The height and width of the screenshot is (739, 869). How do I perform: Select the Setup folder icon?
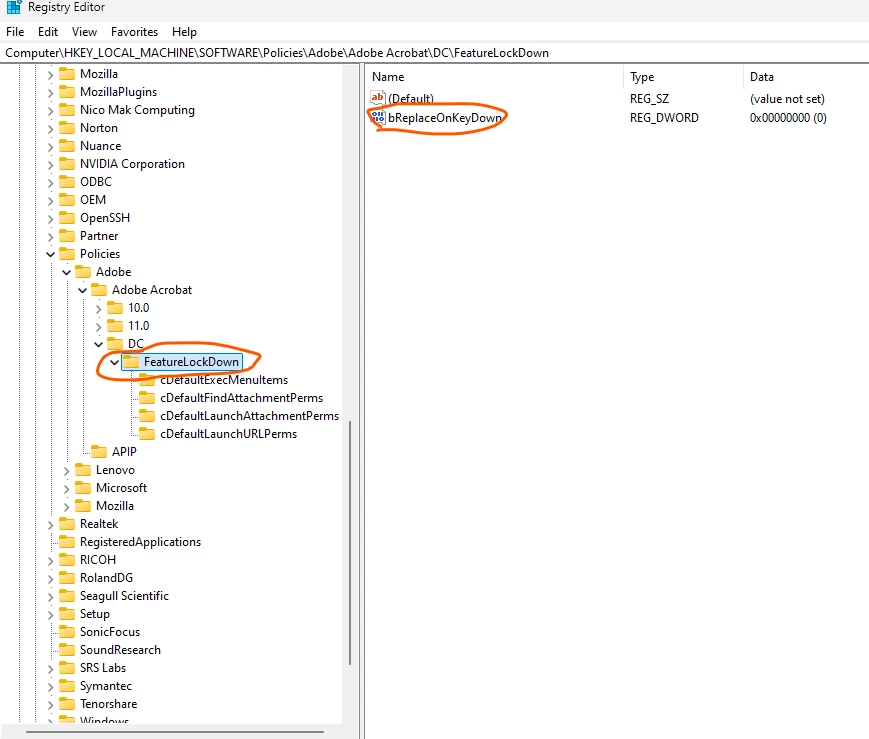pos(67,613)
